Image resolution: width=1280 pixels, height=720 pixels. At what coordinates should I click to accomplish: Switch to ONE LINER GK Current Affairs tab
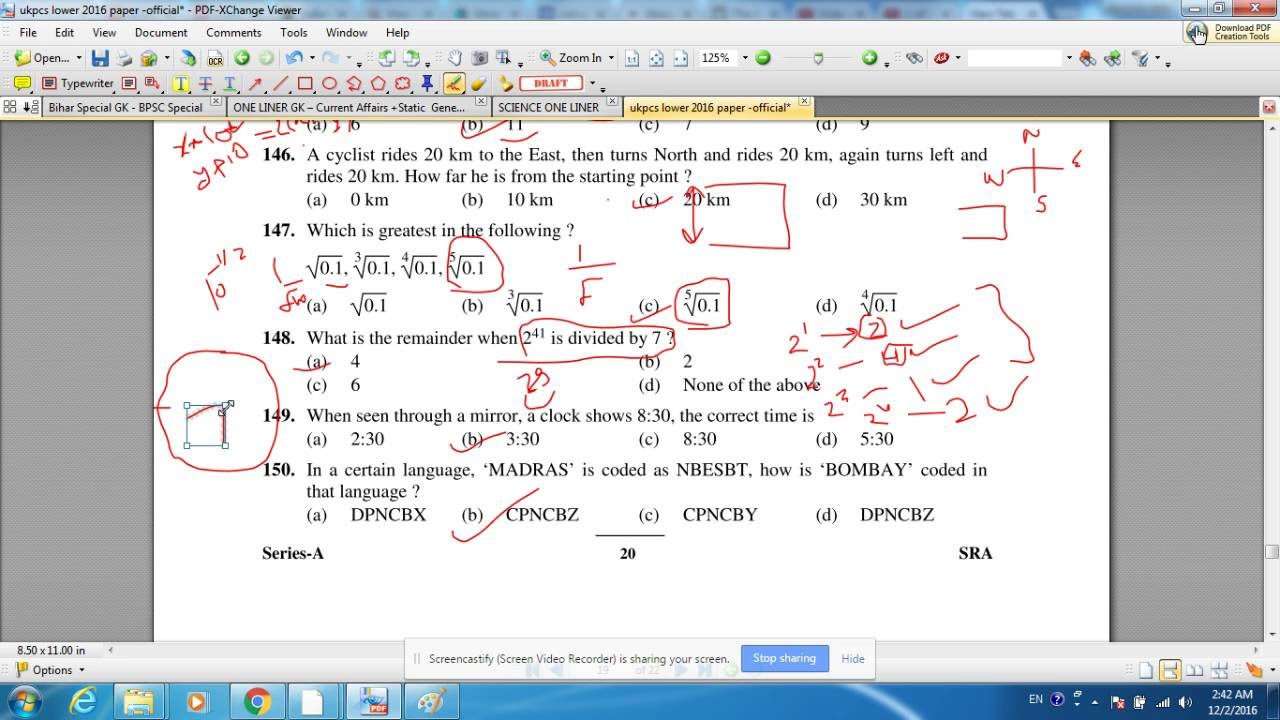(x=348, y=107)
